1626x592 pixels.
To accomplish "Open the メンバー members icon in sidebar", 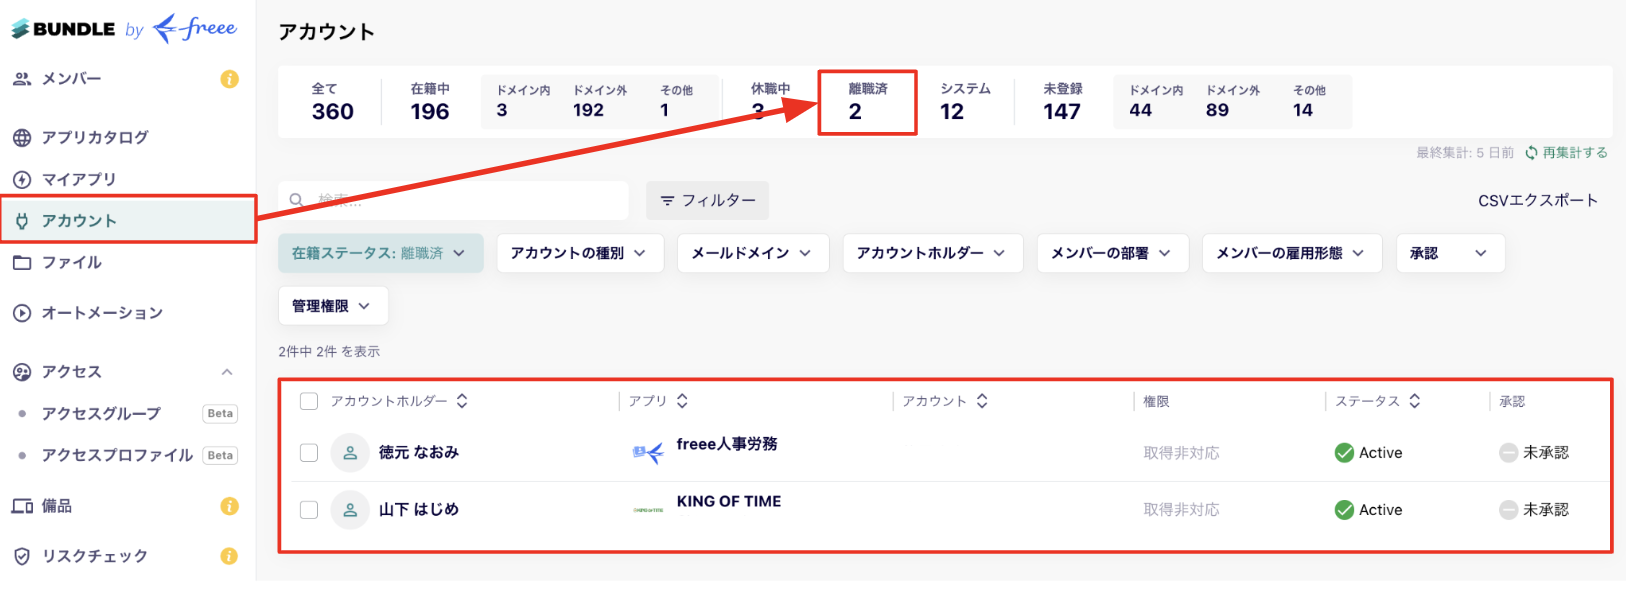I will [x=22, y=79].
